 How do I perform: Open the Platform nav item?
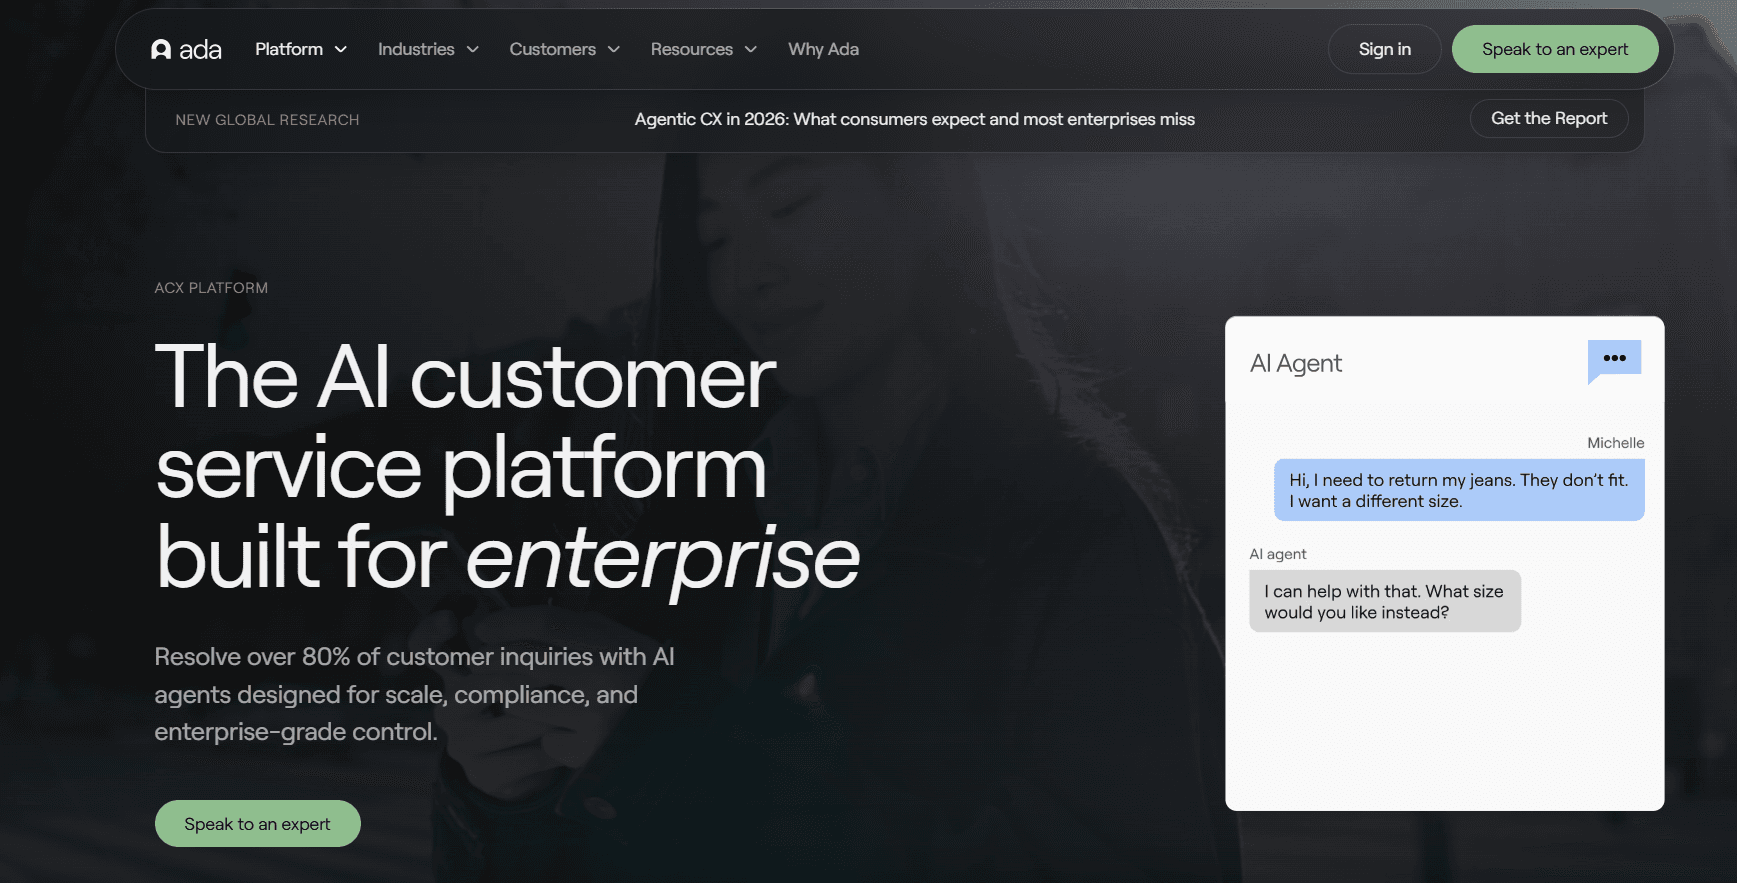click(289, 49)
